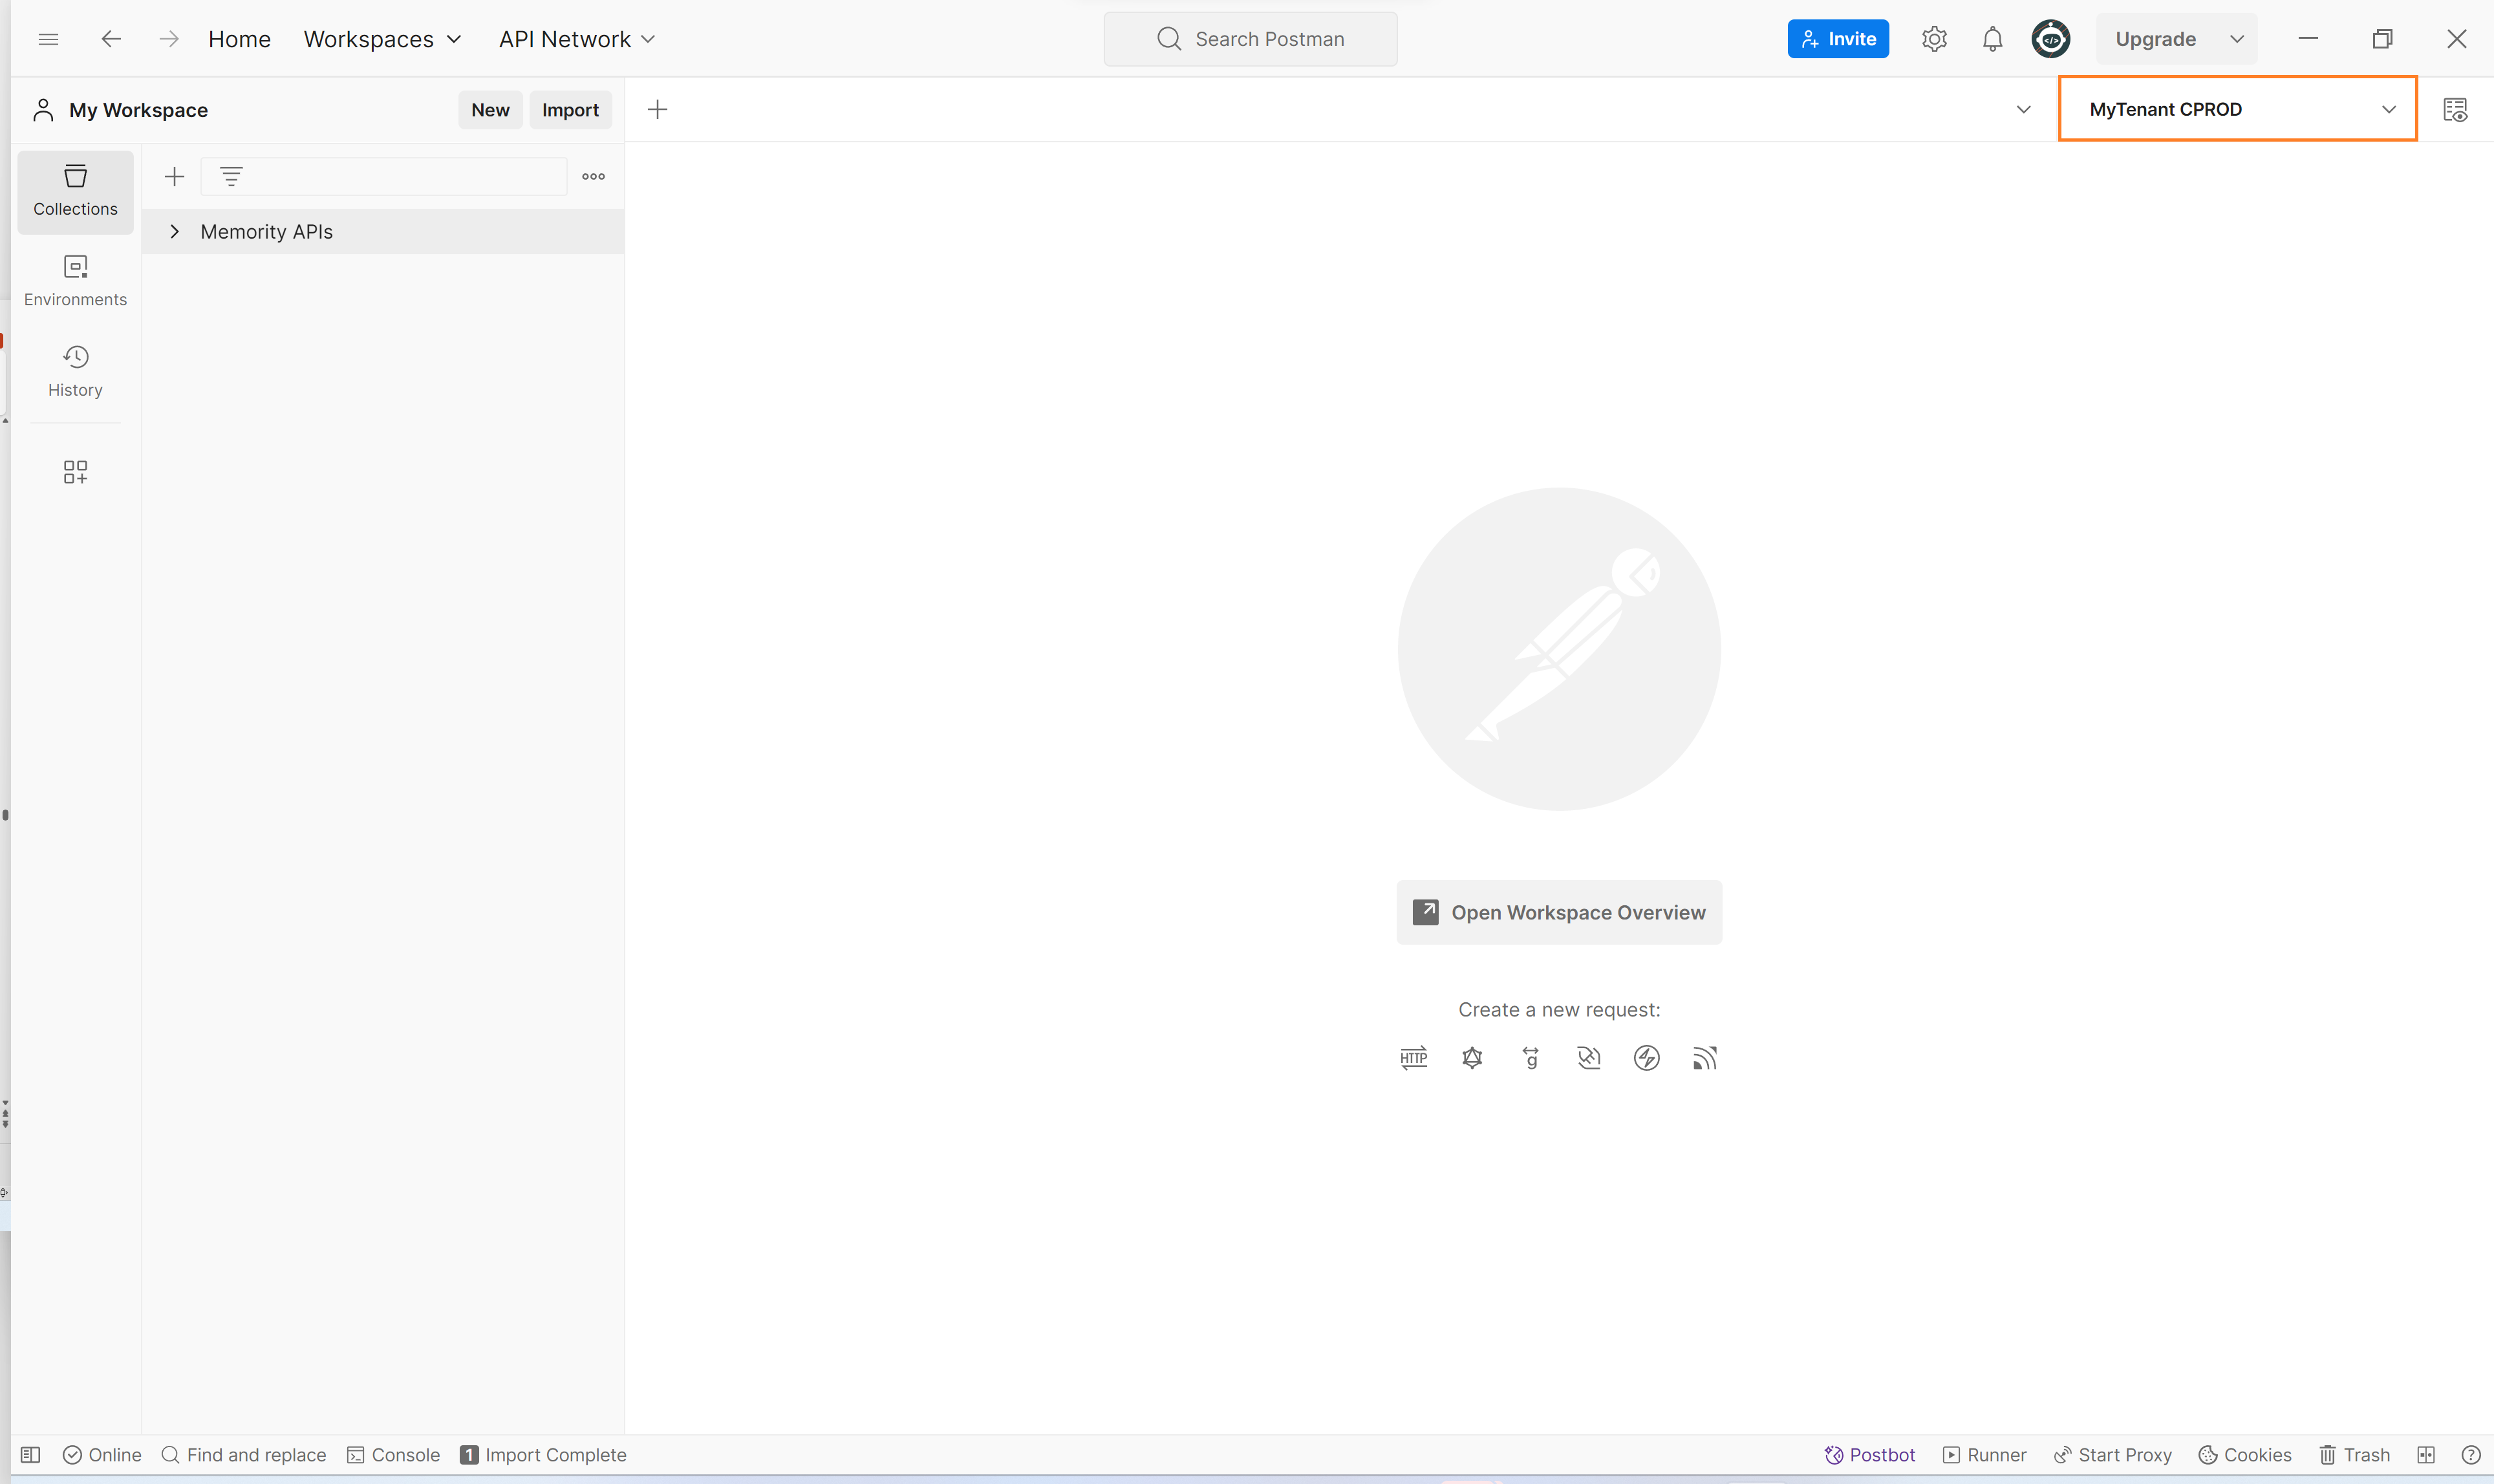
Task: Create a new GraphQL request icon
Action: 1471,1058
